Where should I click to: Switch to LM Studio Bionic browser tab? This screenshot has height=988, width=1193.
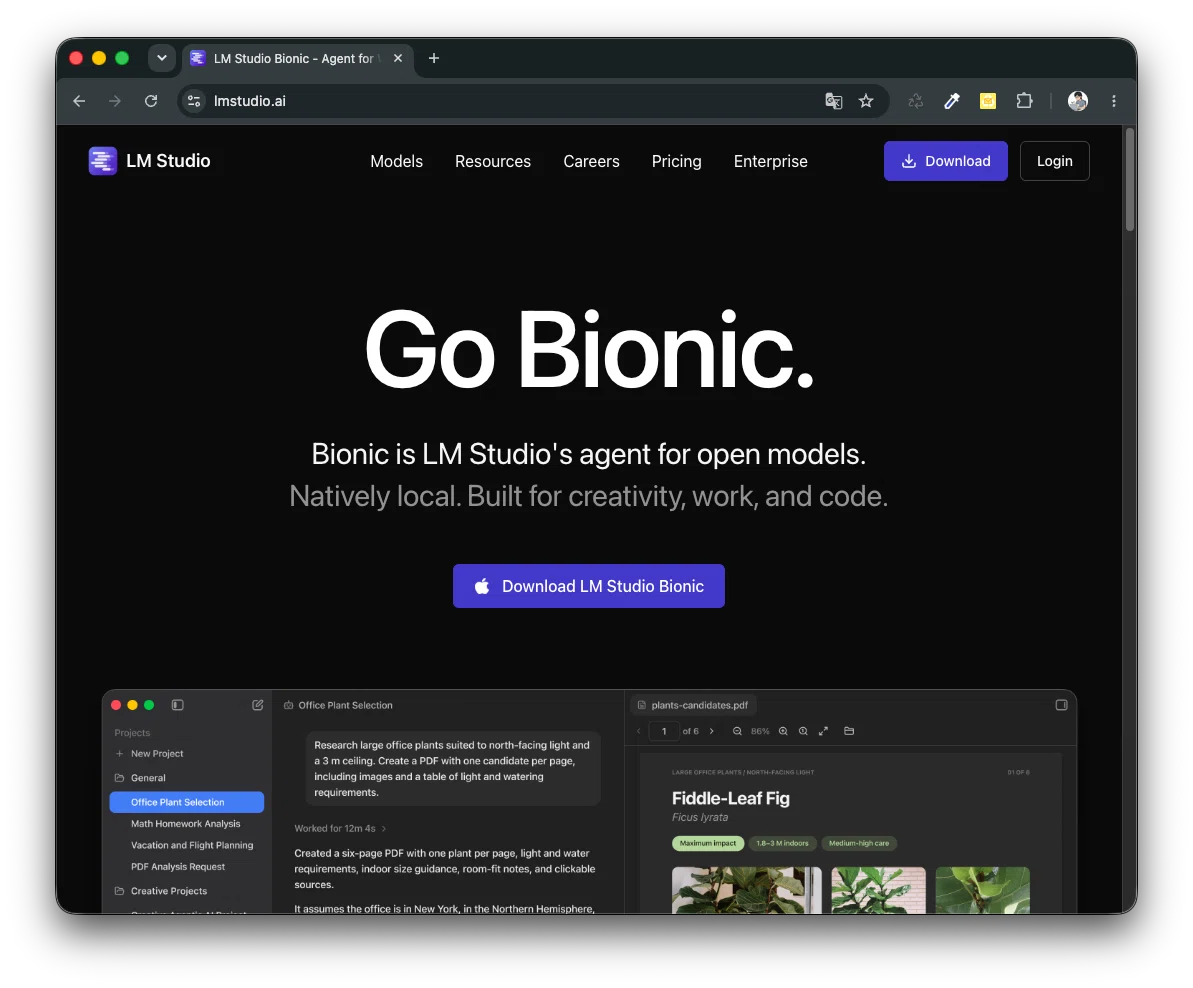click(x=297, y=59)
